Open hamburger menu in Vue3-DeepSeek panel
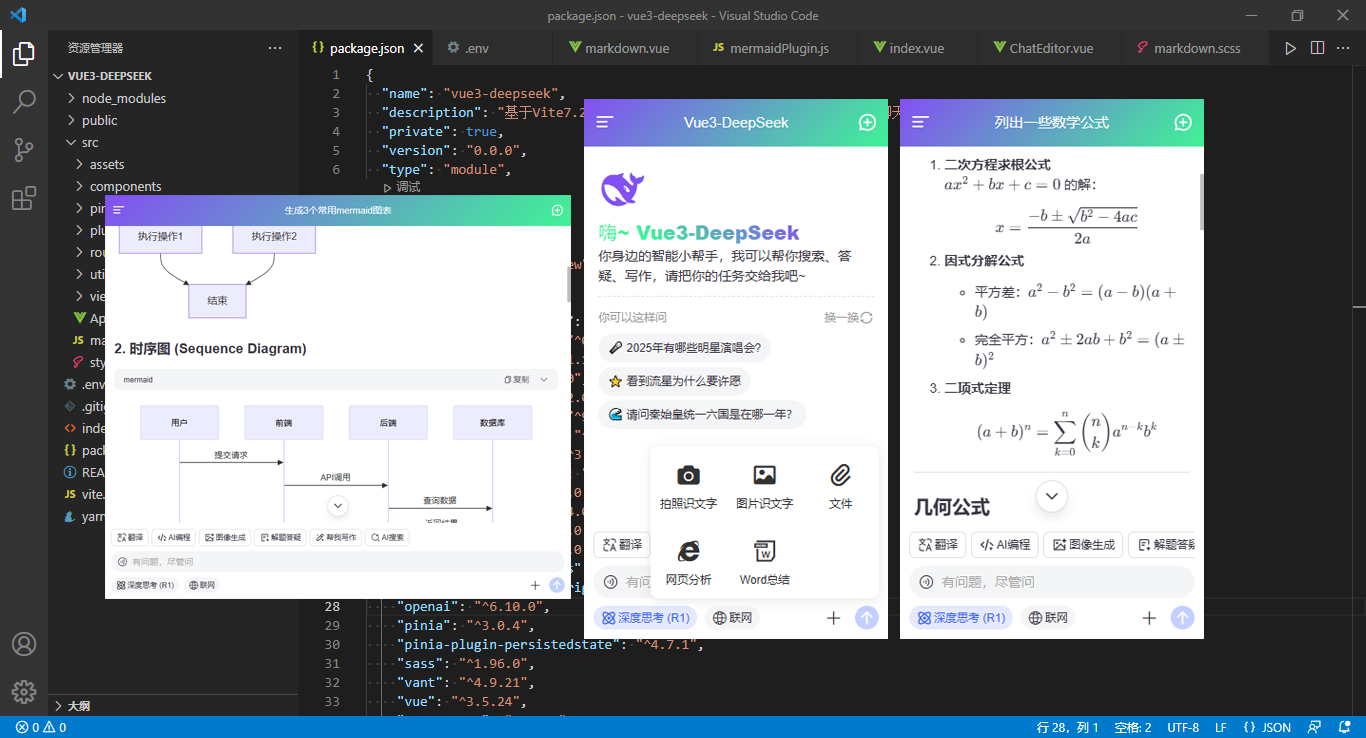 [x=605, y=122]
